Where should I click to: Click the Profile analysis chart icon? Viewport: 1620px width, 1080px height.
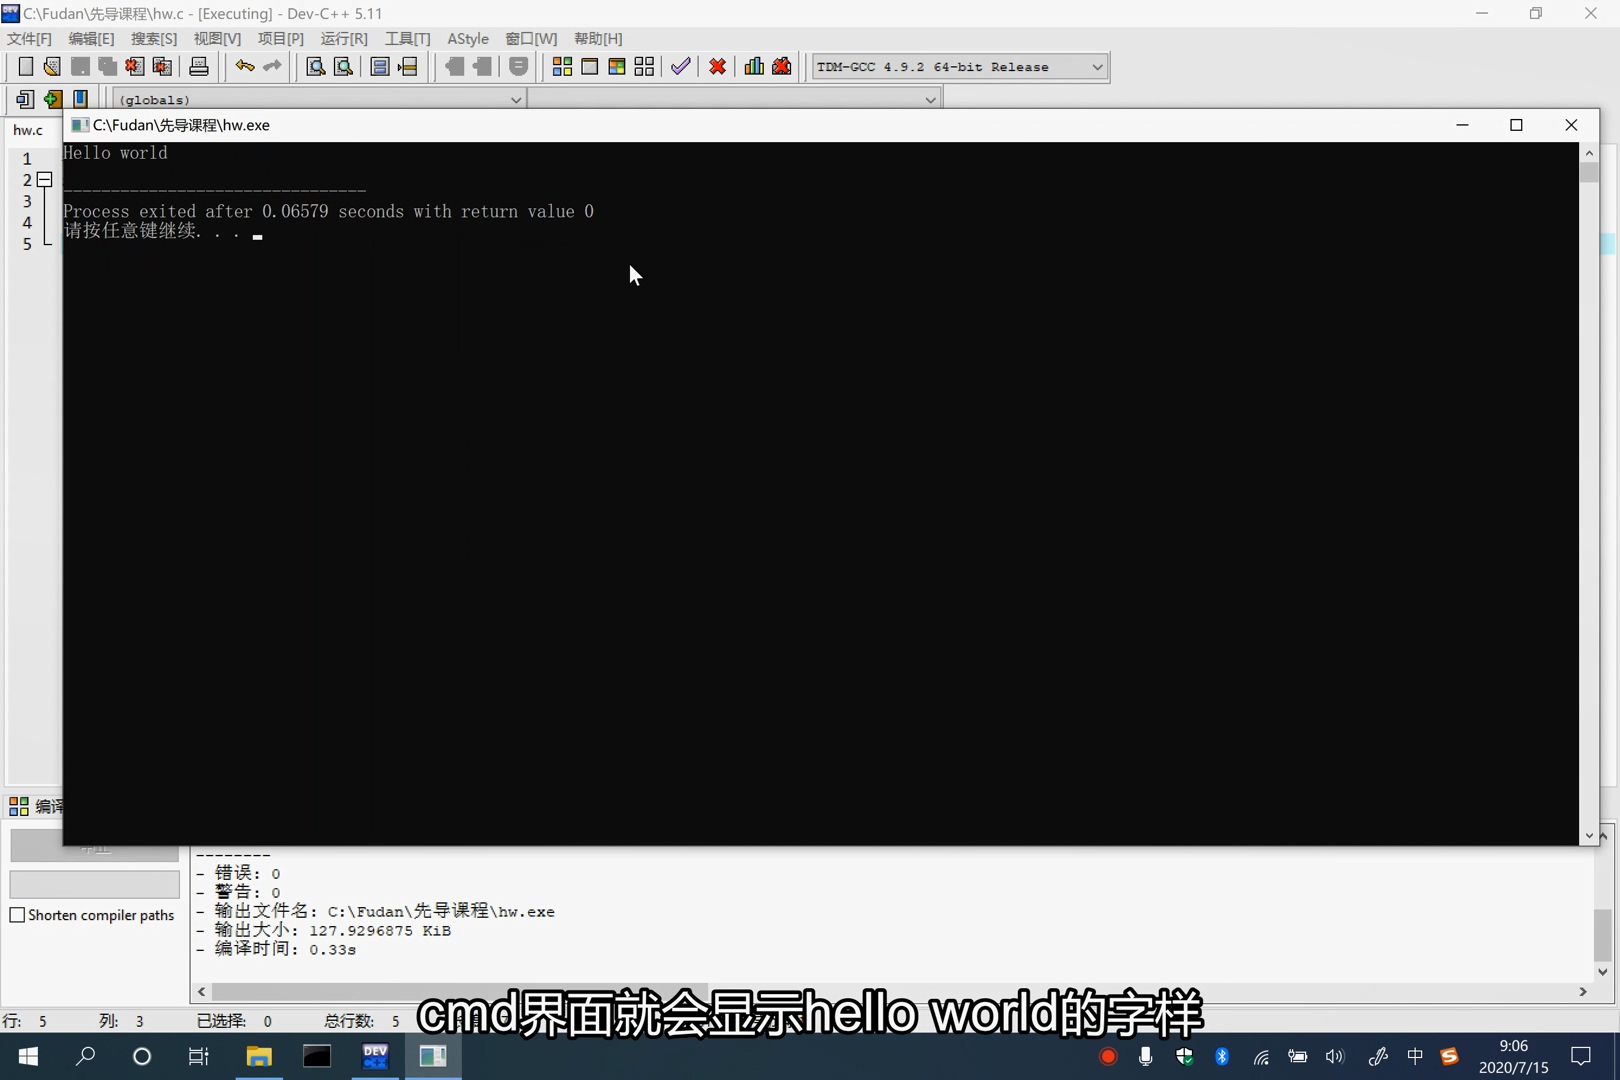point(754,67)
